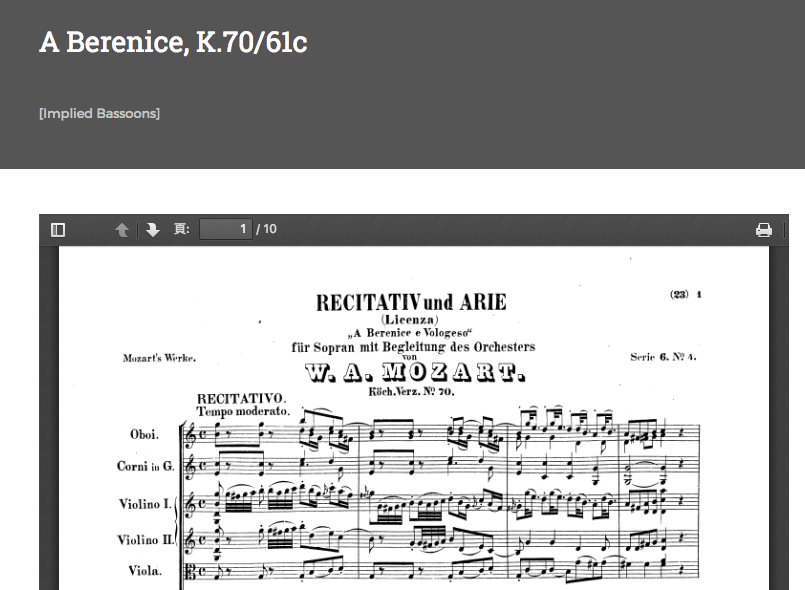The width and height of the screenshot is (805, 590).
Task: Click the page label "頁:" in toolbar
Action: pos(182,229)
